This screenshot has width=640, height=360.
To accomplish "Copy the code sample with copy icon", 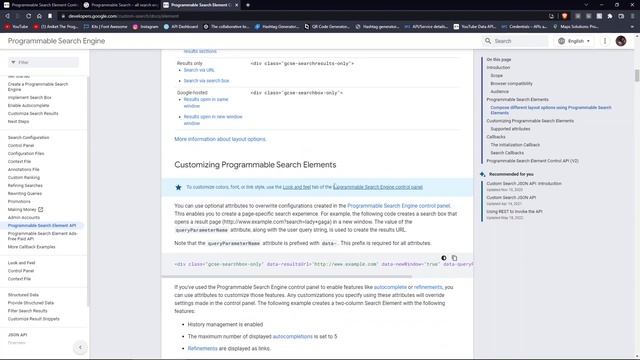I will (454, 258).
